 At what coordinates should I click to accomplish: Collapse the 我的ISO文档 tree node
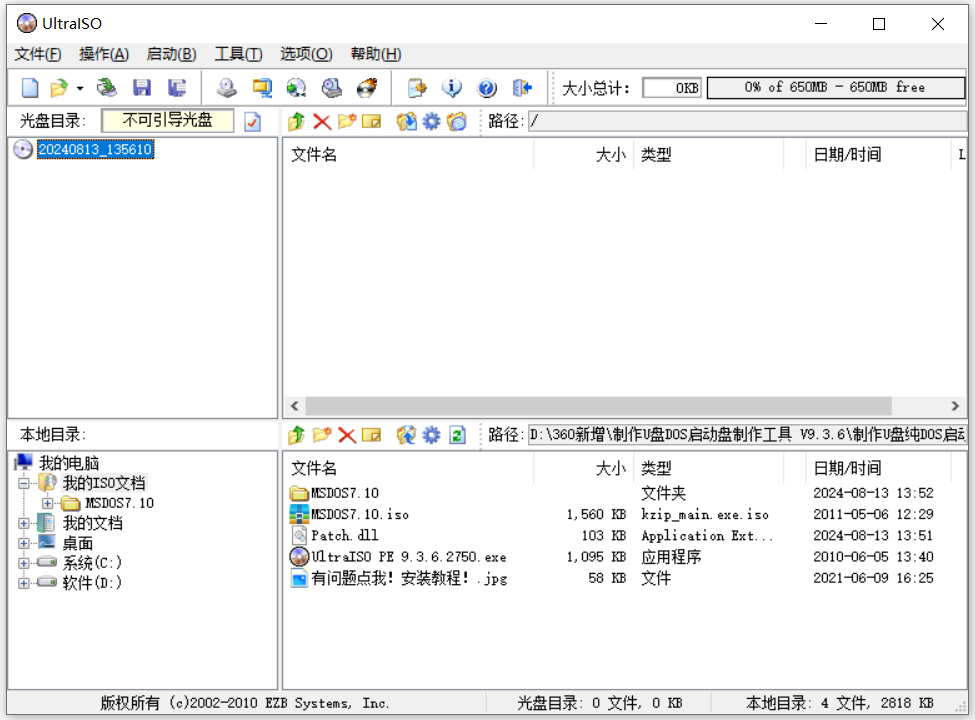coord(24,483)
